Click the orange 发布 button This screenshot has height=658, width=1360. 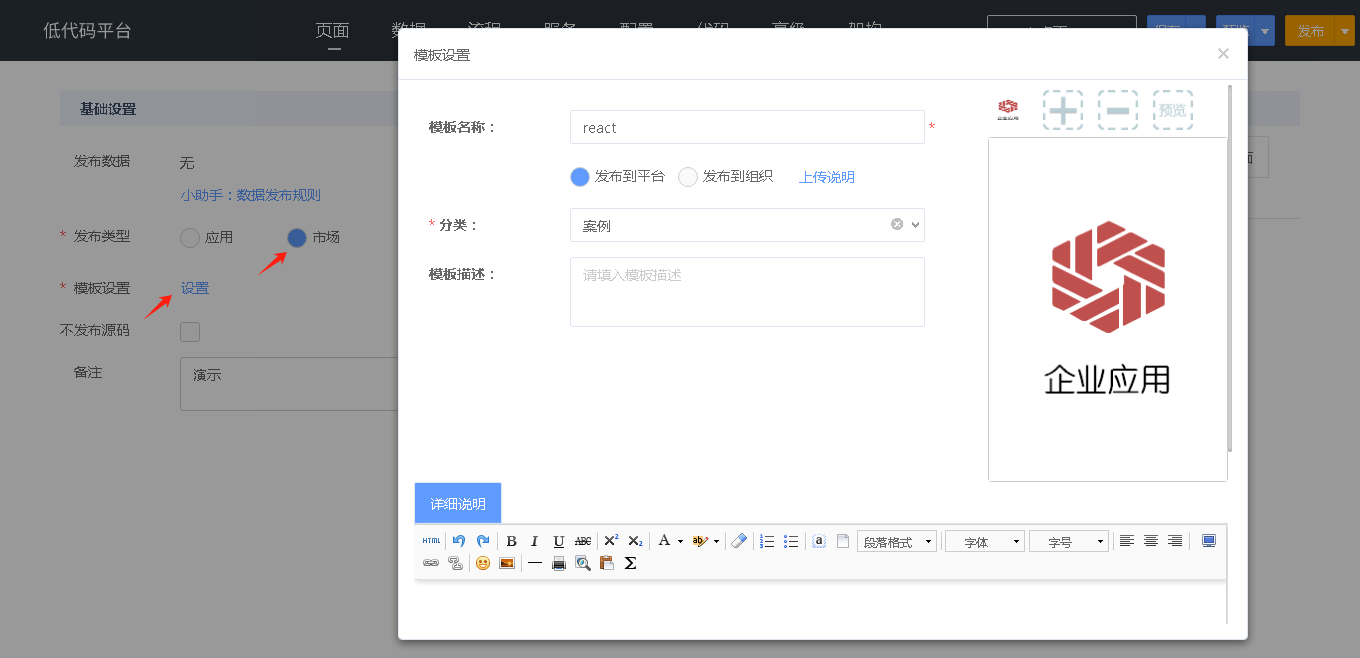(x=1311, y=31)
